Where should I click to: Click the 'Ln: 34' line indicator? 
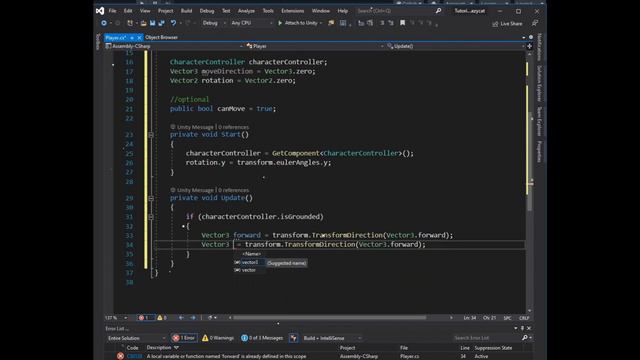pyautogui.click(x=469, y=318)
